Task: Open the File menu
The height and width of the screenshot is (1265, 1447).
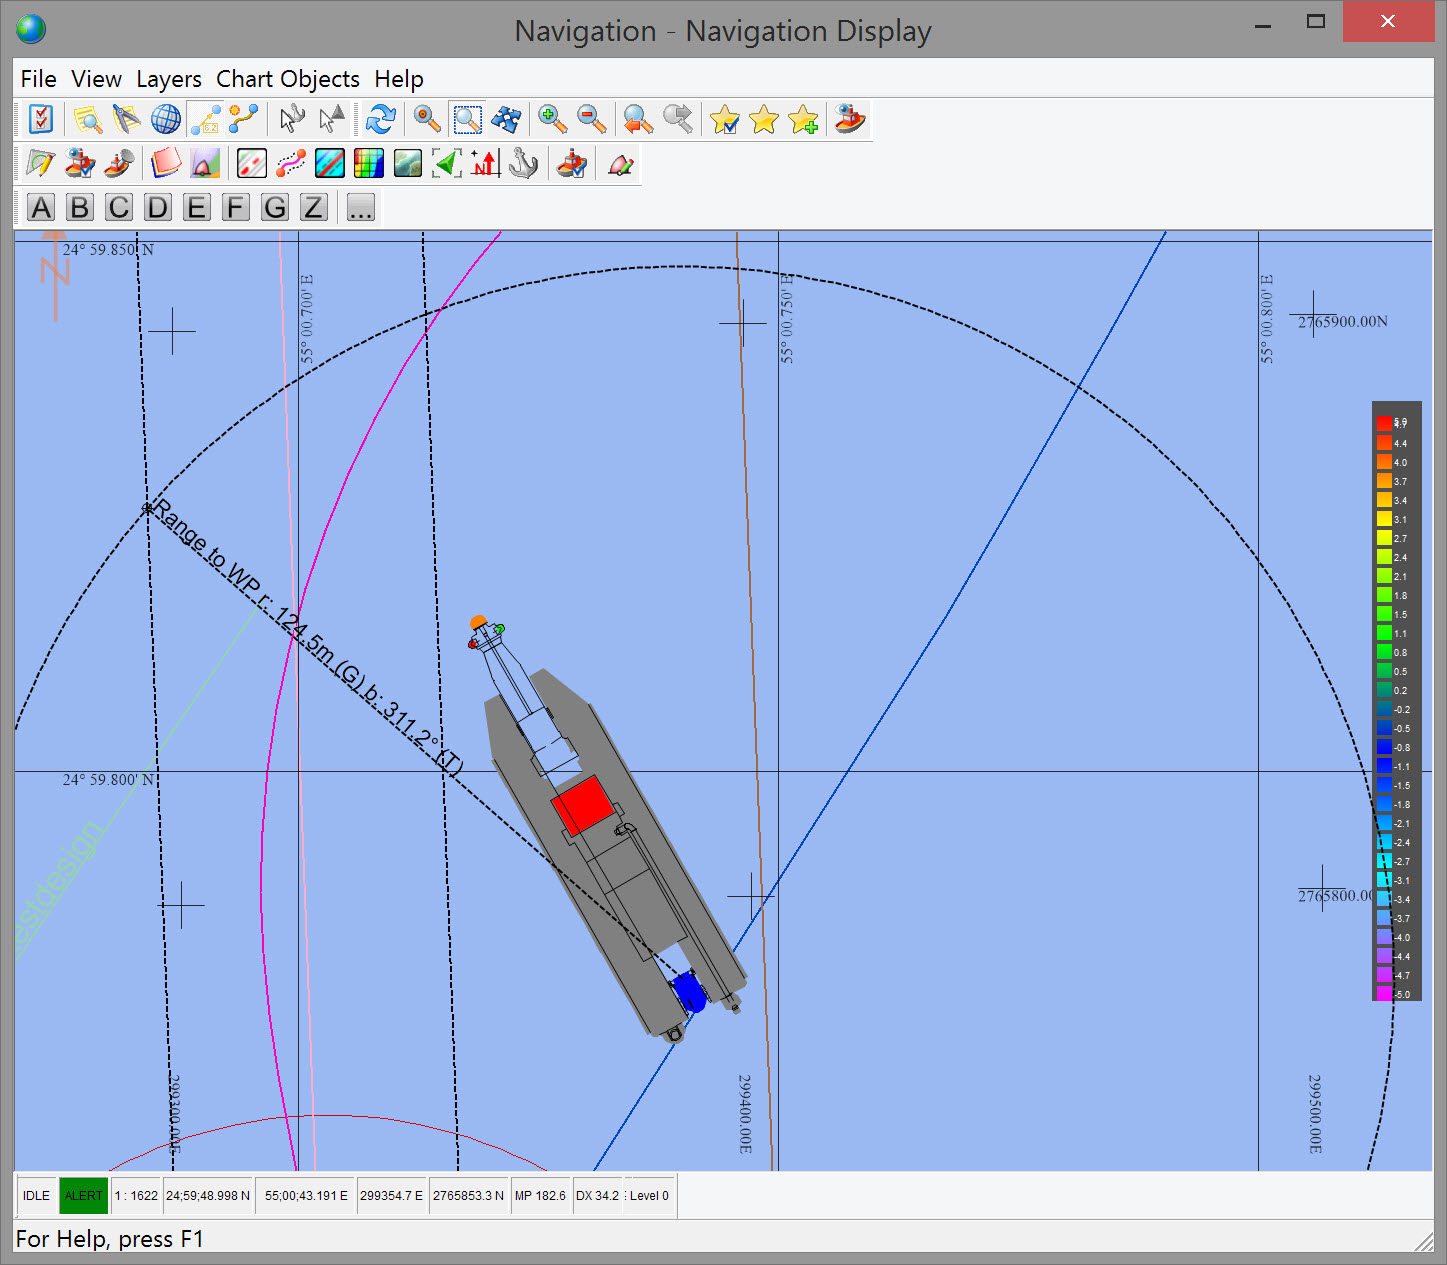Action: [38, 79]
